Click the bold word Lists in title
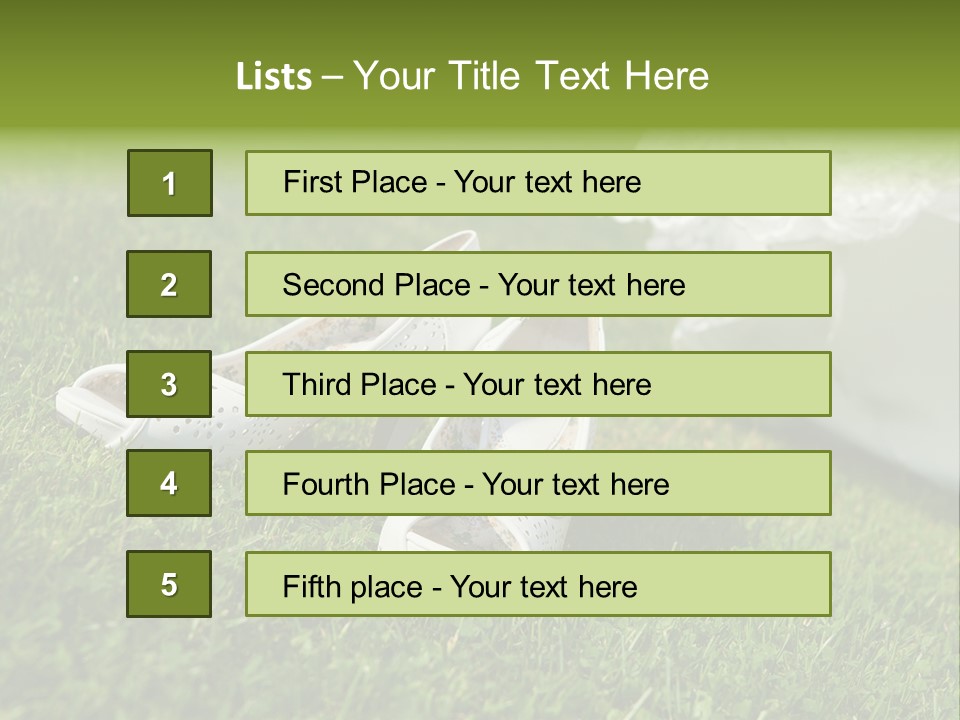This screenshot has height=720, width=960. coord(273,77)
